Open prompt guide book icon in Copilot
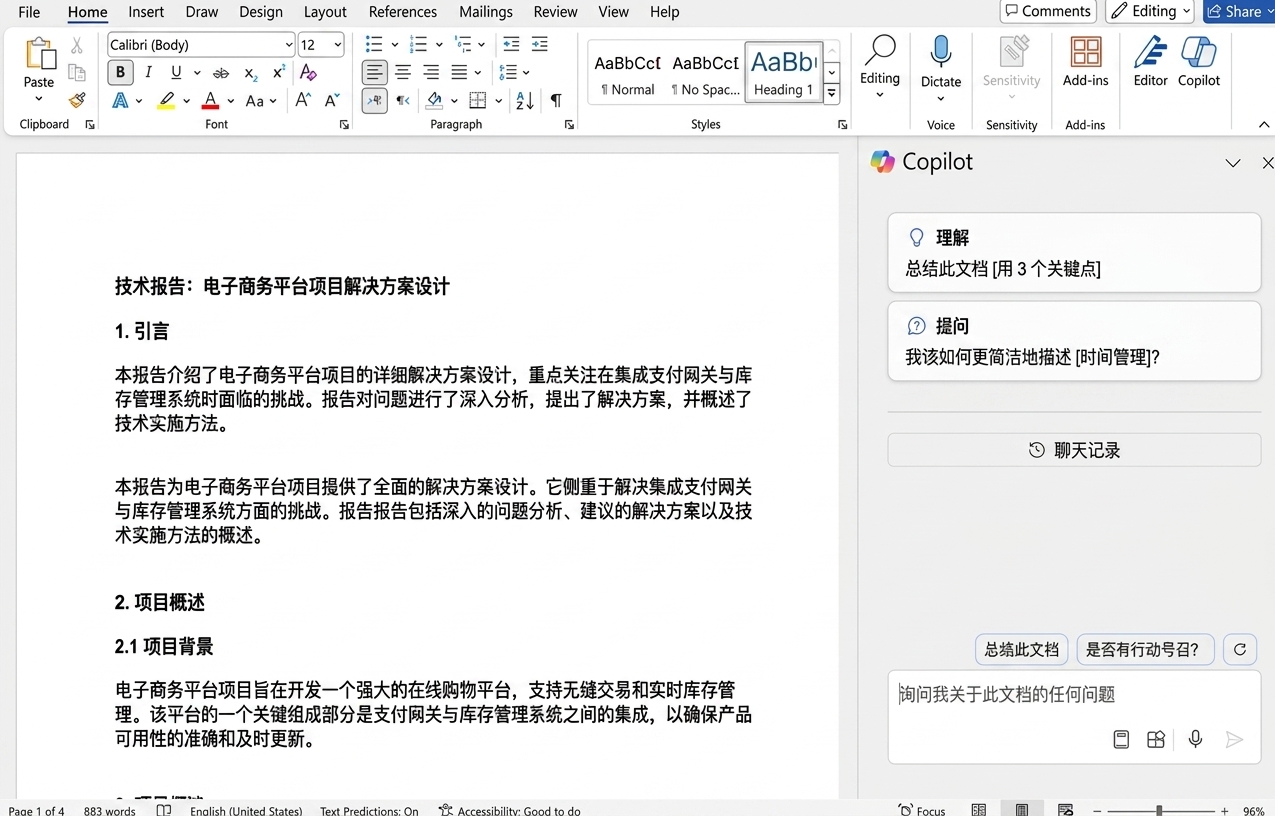The image size is (1275, 816). tap(1121, 739)
